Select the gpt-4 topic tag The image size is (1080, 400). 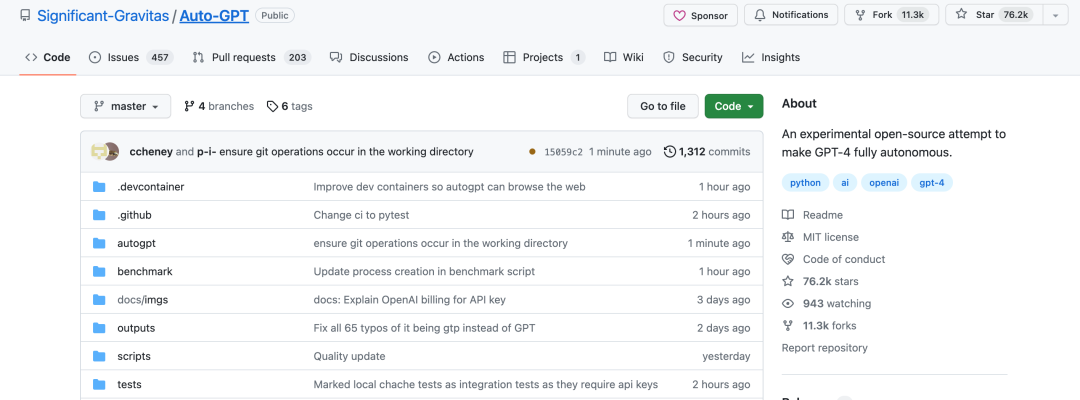932,182
